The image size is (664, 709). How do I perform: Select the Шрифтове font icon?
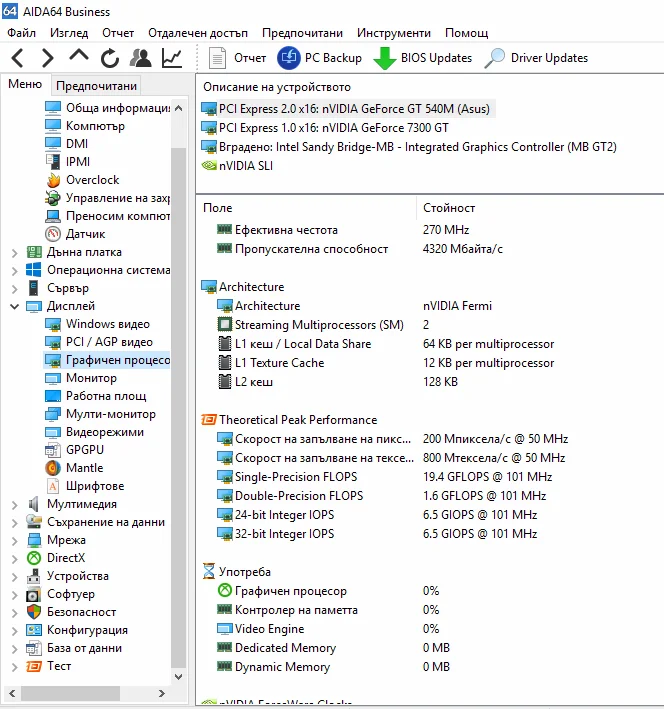point(53,486)
